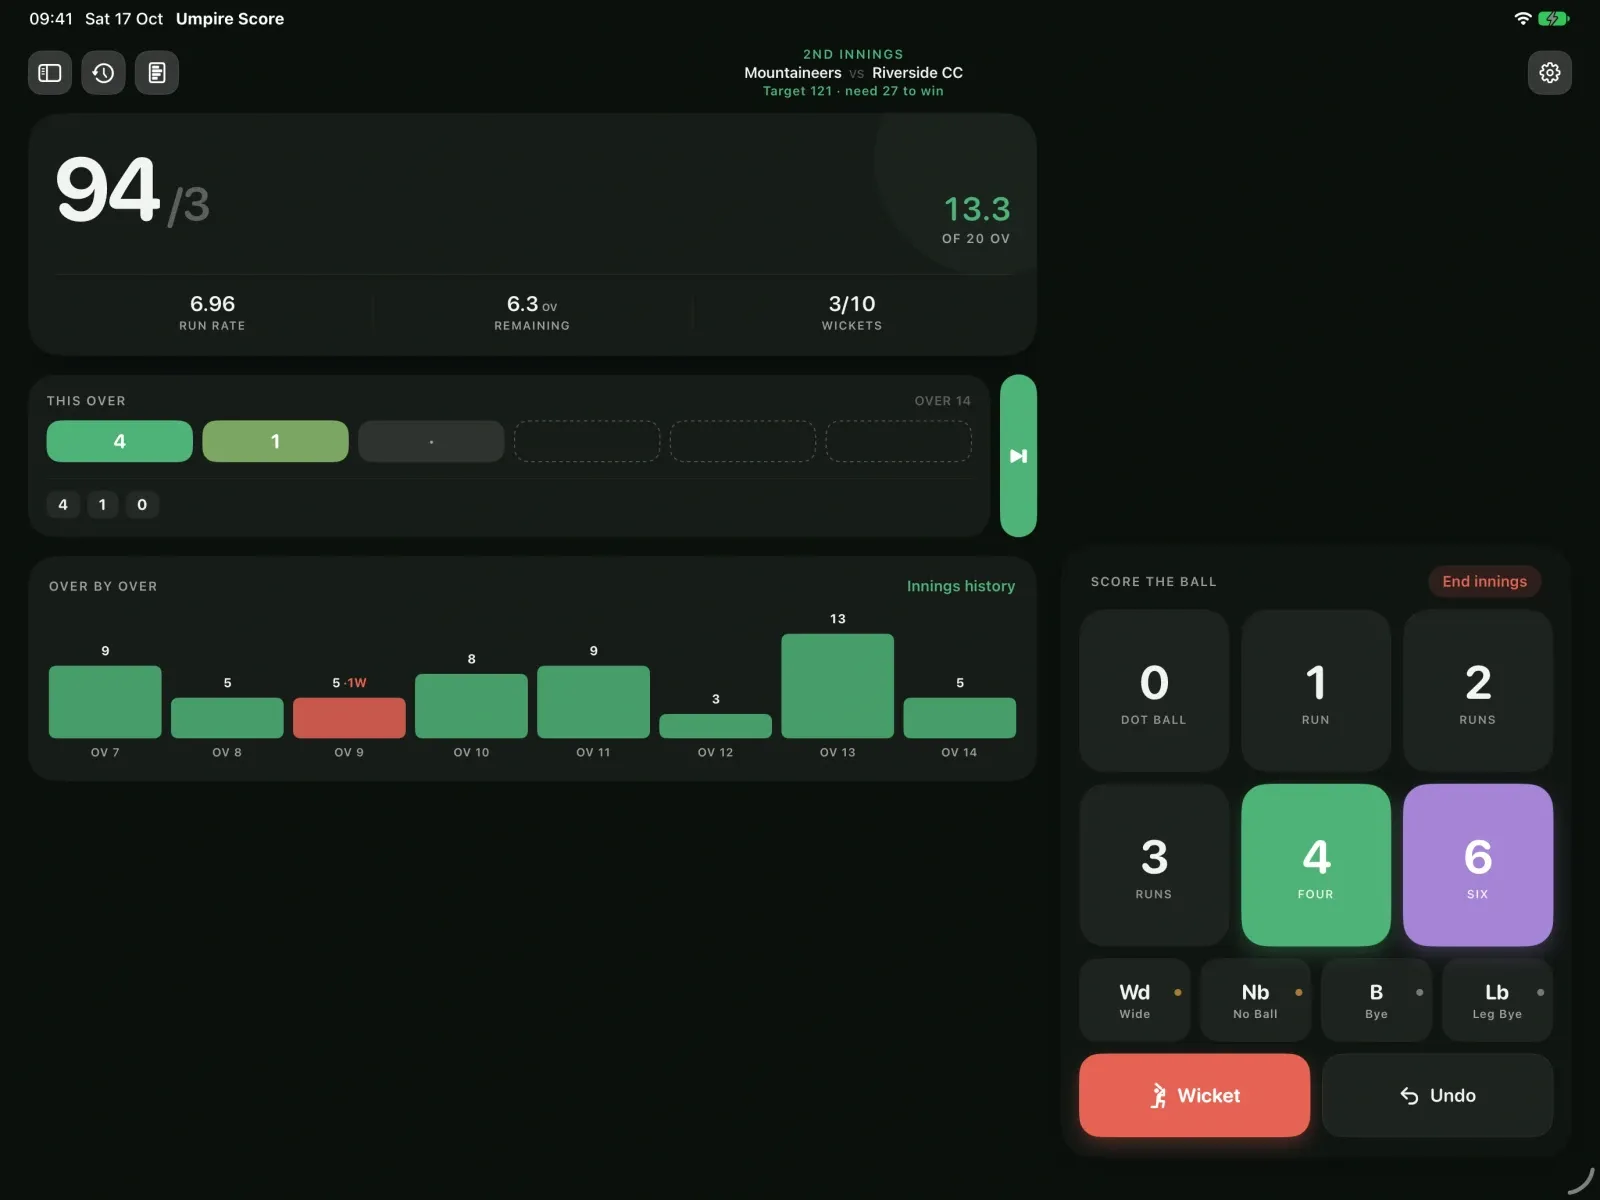Check the Wi-Fi status icon

coord(1522,18)
